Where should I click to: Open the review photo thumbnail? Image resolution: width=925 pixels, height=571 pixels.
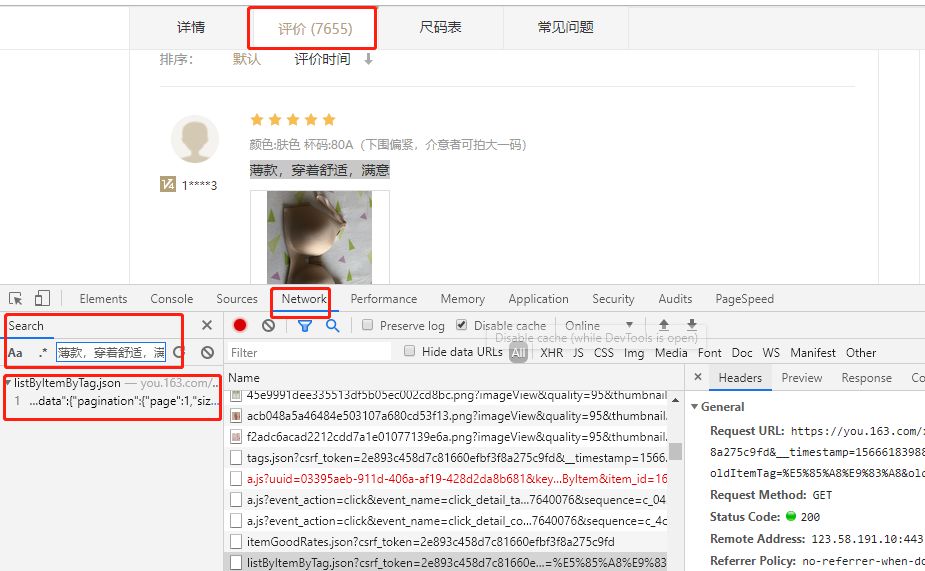click(320, 237)
